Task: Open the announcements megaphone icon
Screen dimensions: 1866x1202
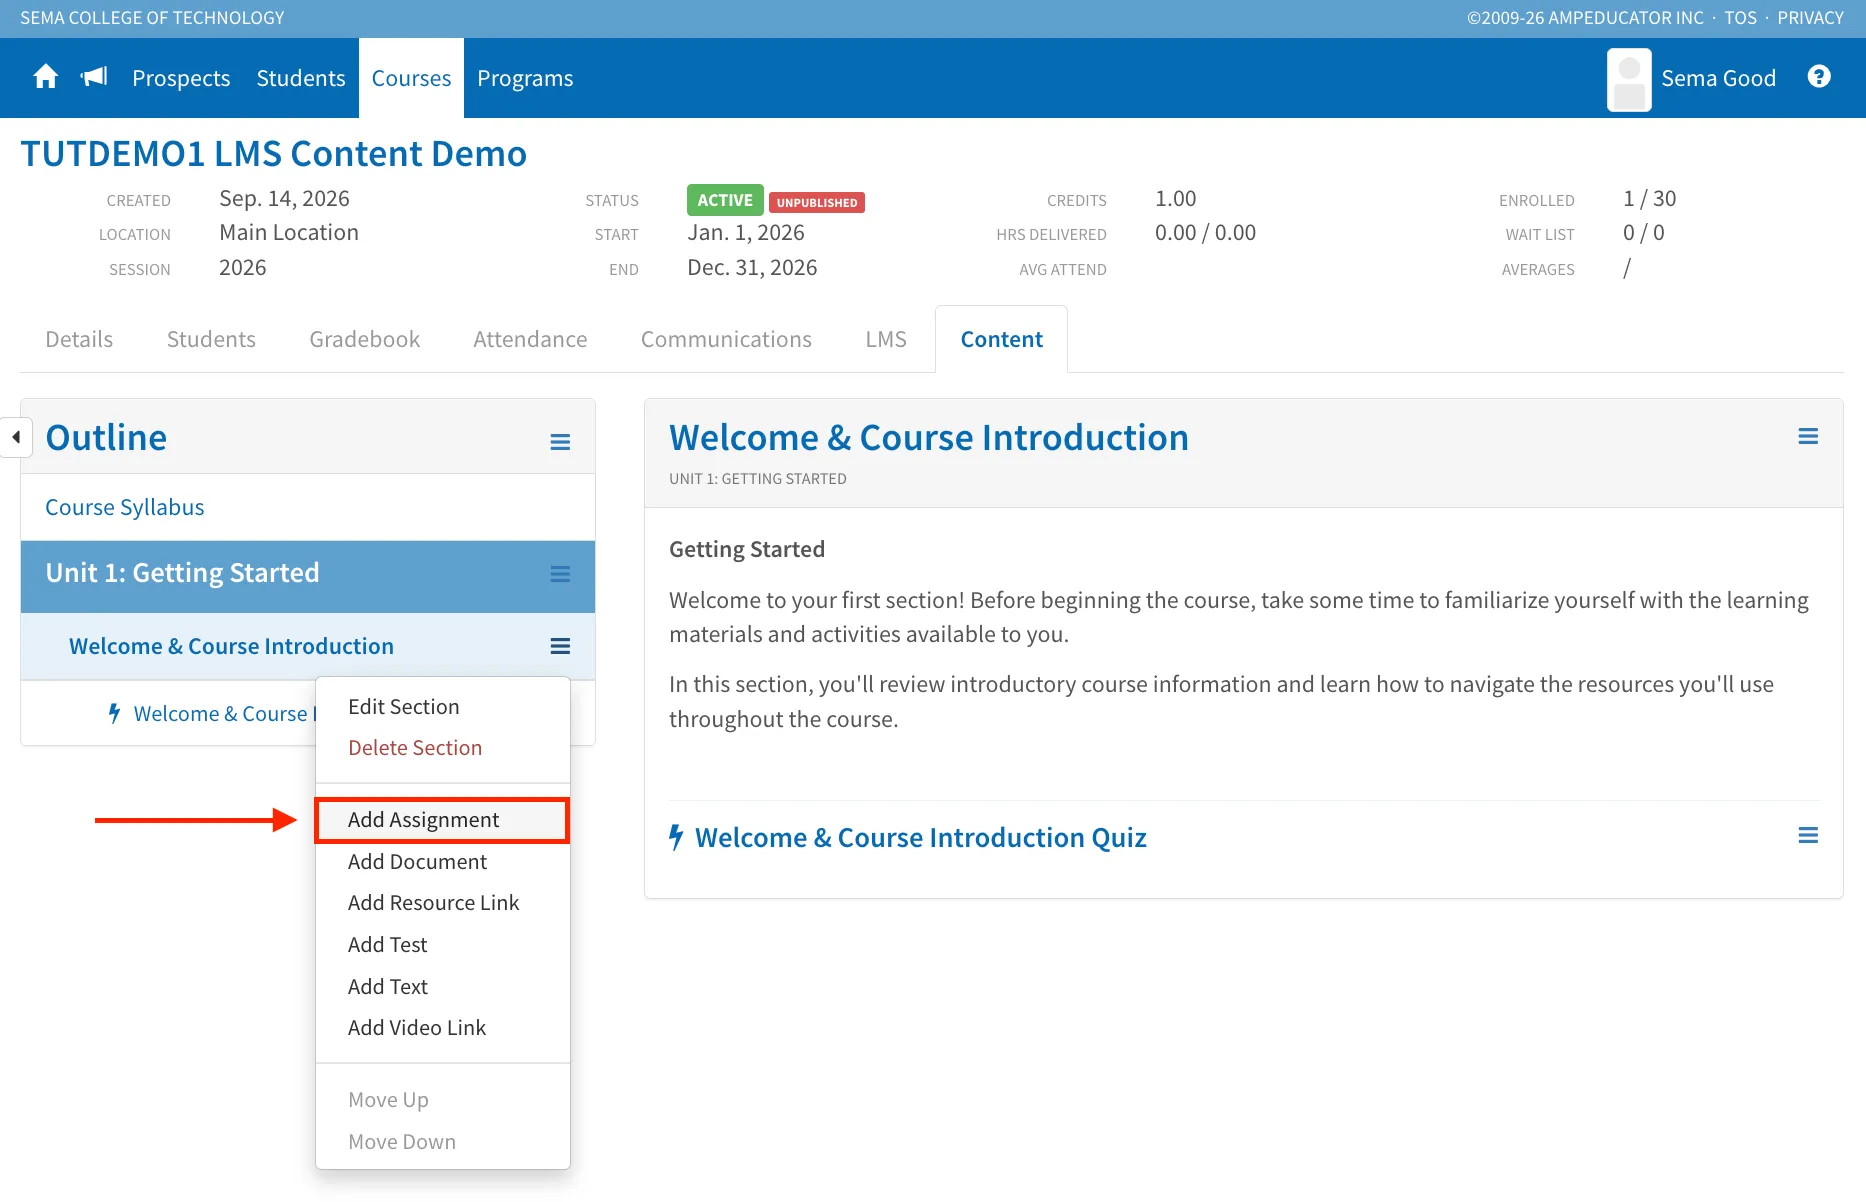Action: click(x=94, y=77)
